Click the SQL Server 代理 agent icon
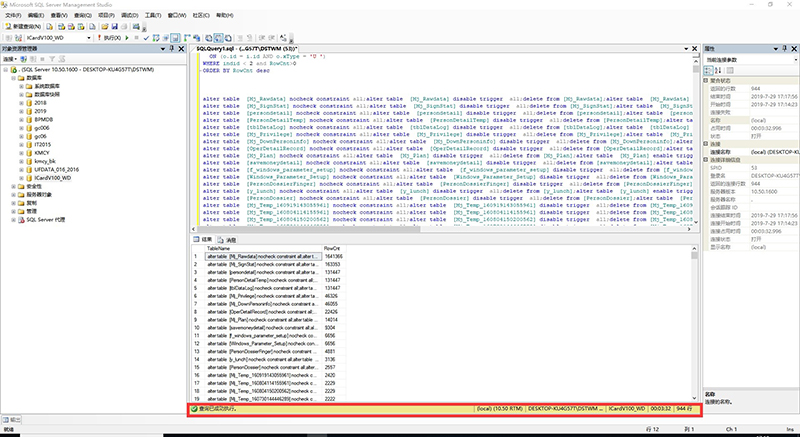The width and height of the screenshot is (800, 437). coord(21,220)
